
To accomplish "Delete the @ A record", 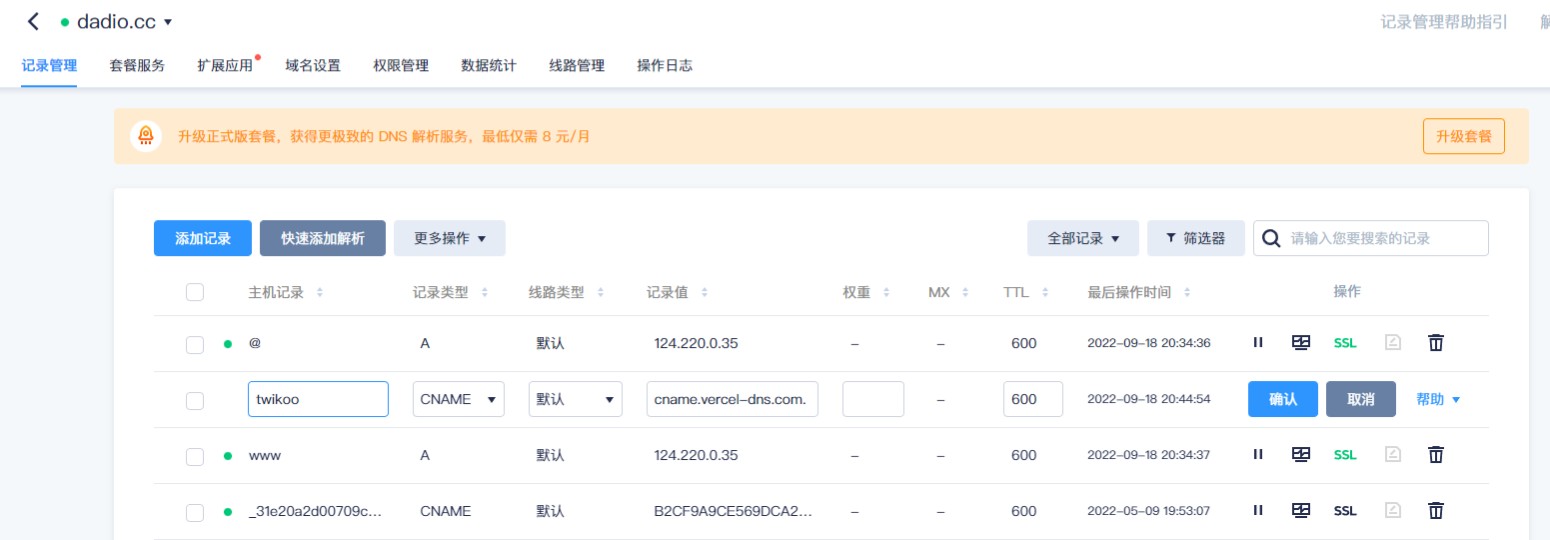I will click(1436, 343).
